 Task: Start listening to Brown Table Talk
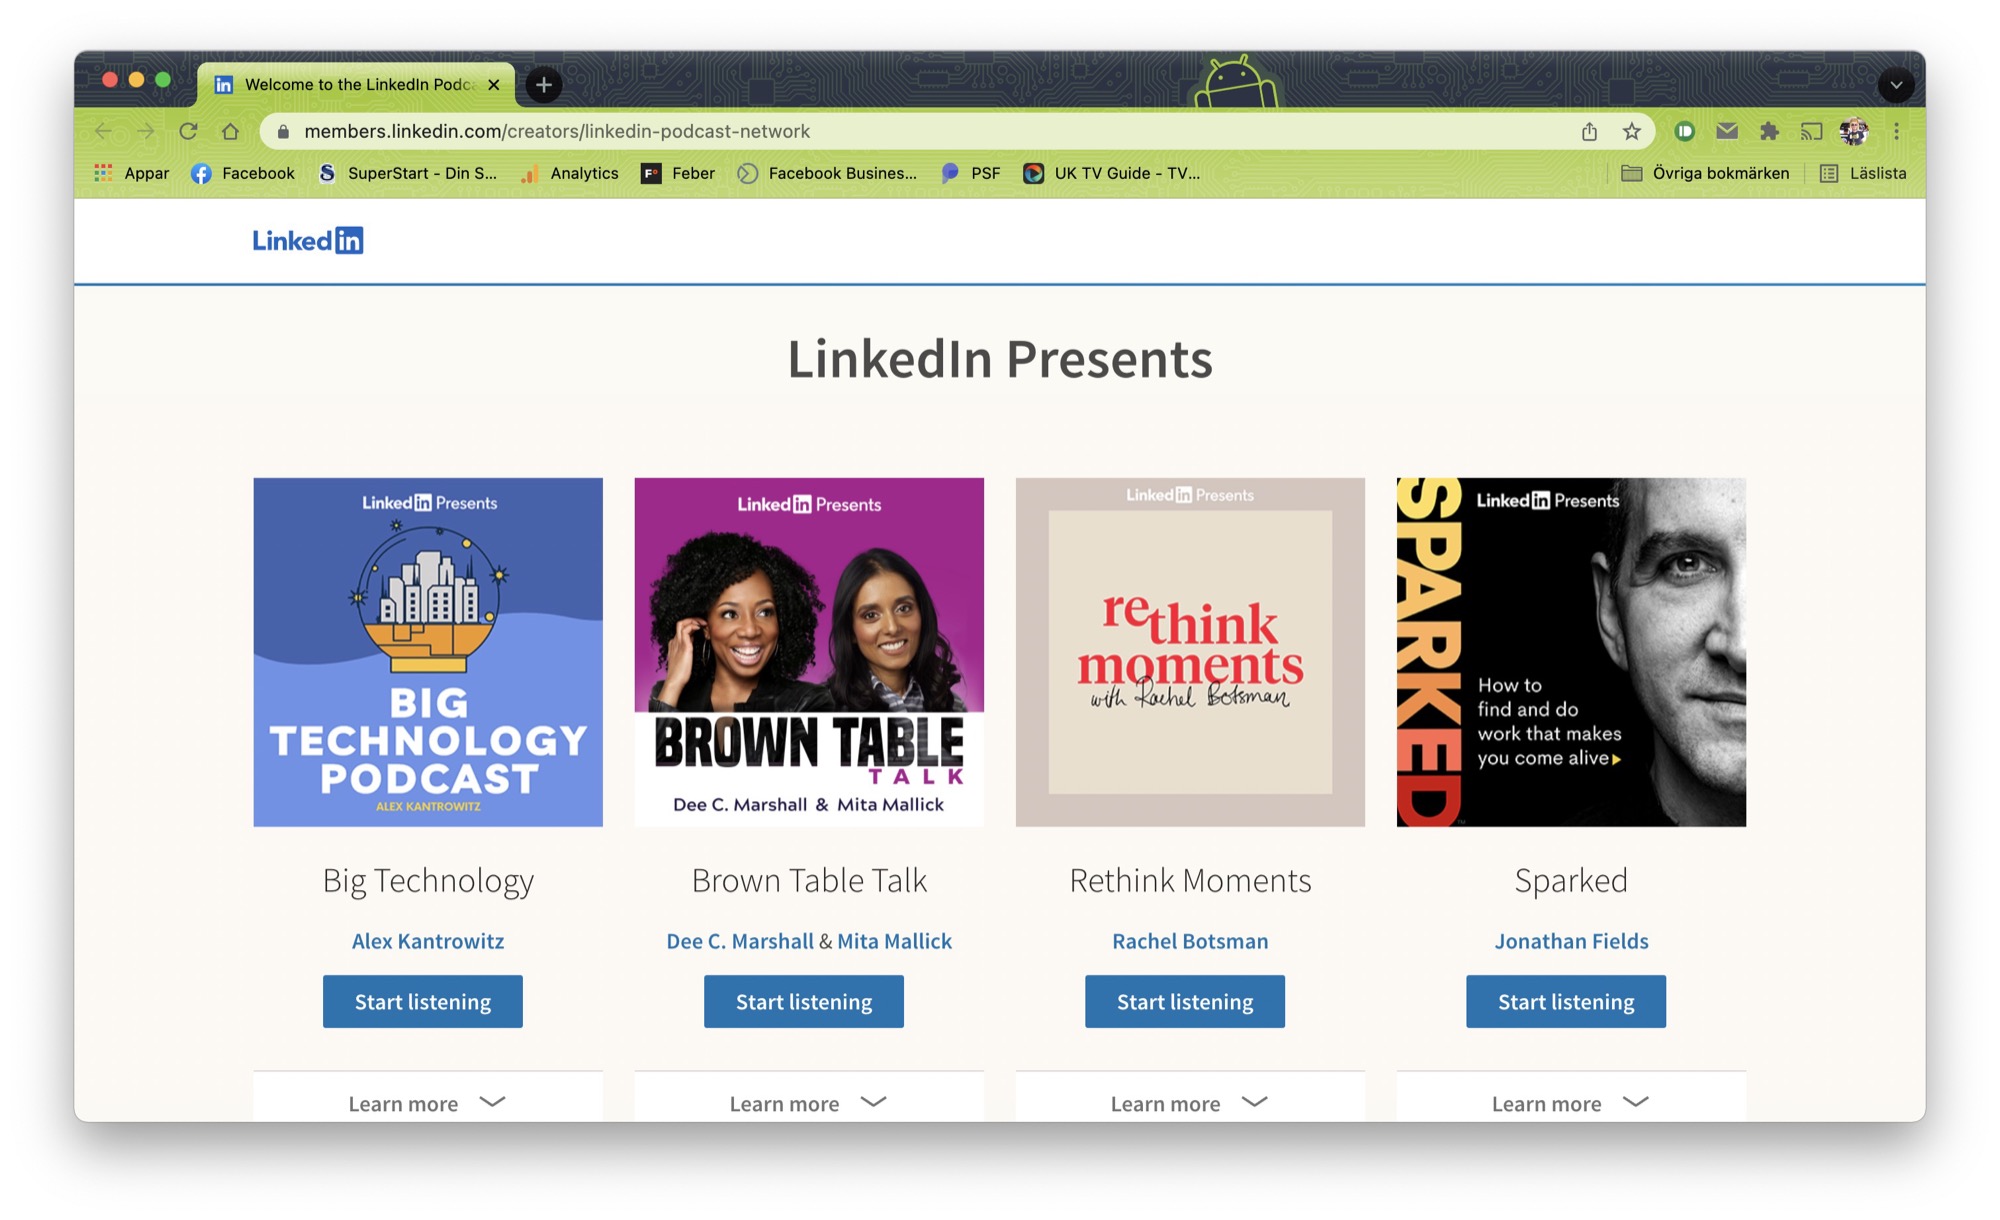pos(803,1001)
